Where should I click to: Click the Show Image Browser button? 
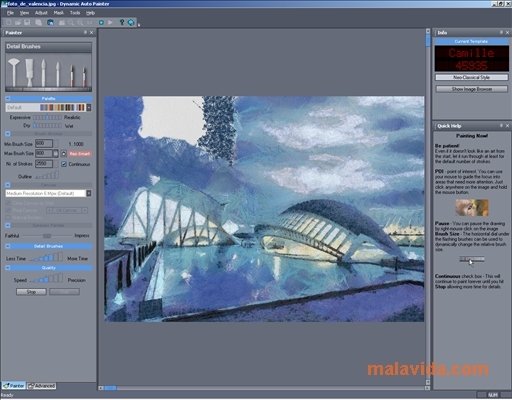(471, 89)
